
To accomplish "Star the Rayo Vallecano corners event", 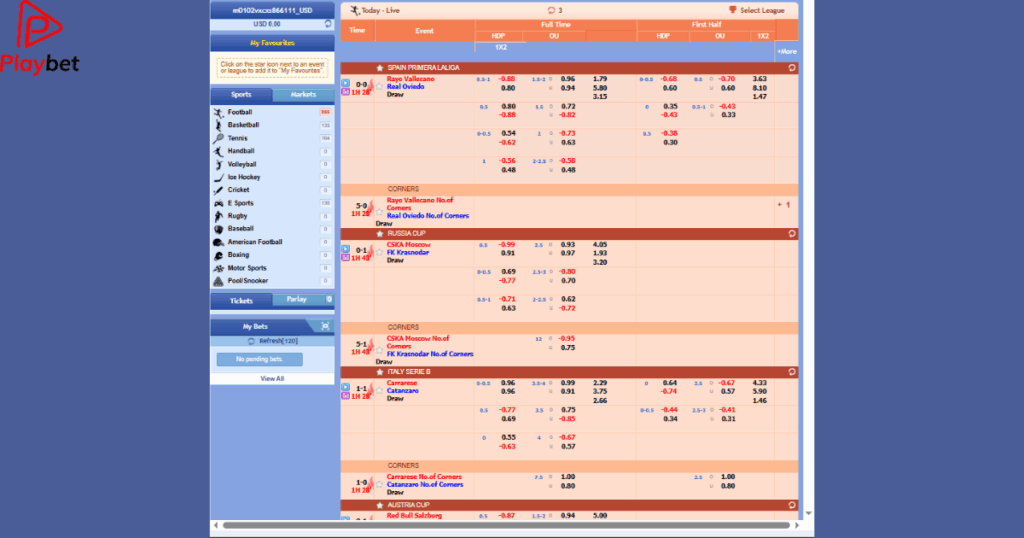I will (x=379, y=212).
